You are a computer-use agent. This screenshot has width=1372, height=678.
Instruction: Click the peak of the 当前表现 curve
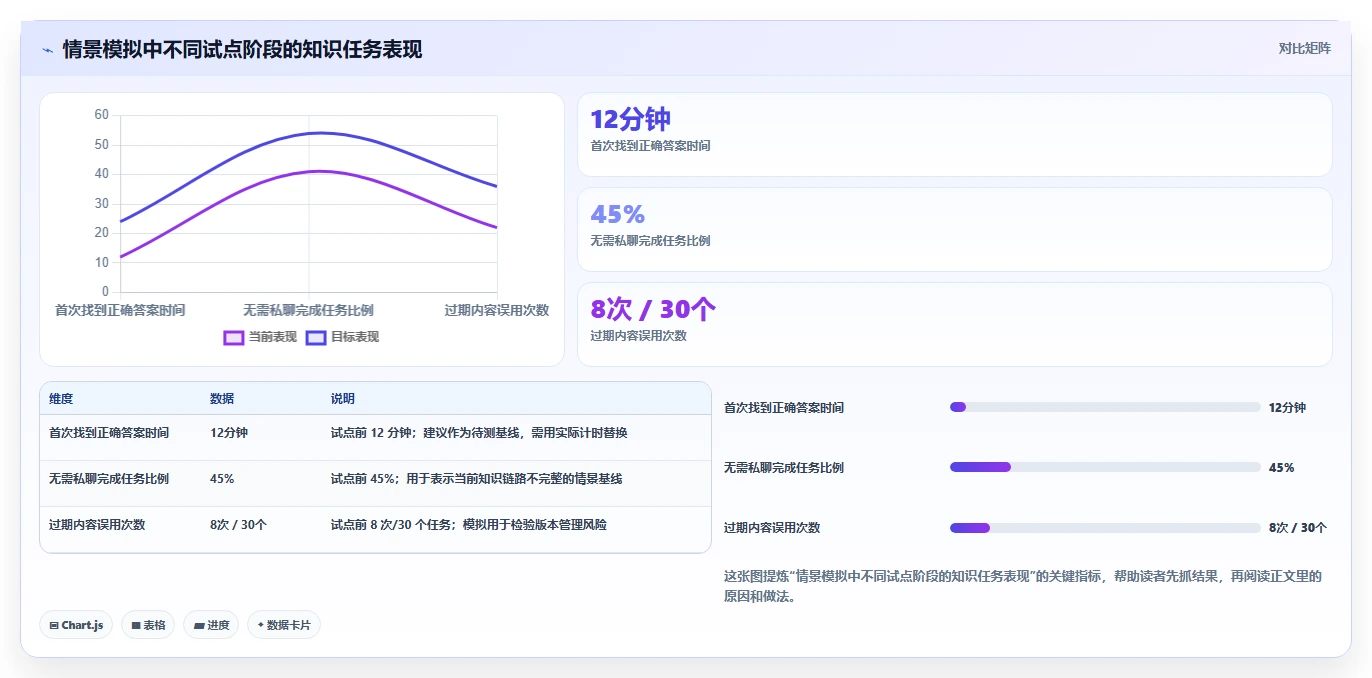318,171
